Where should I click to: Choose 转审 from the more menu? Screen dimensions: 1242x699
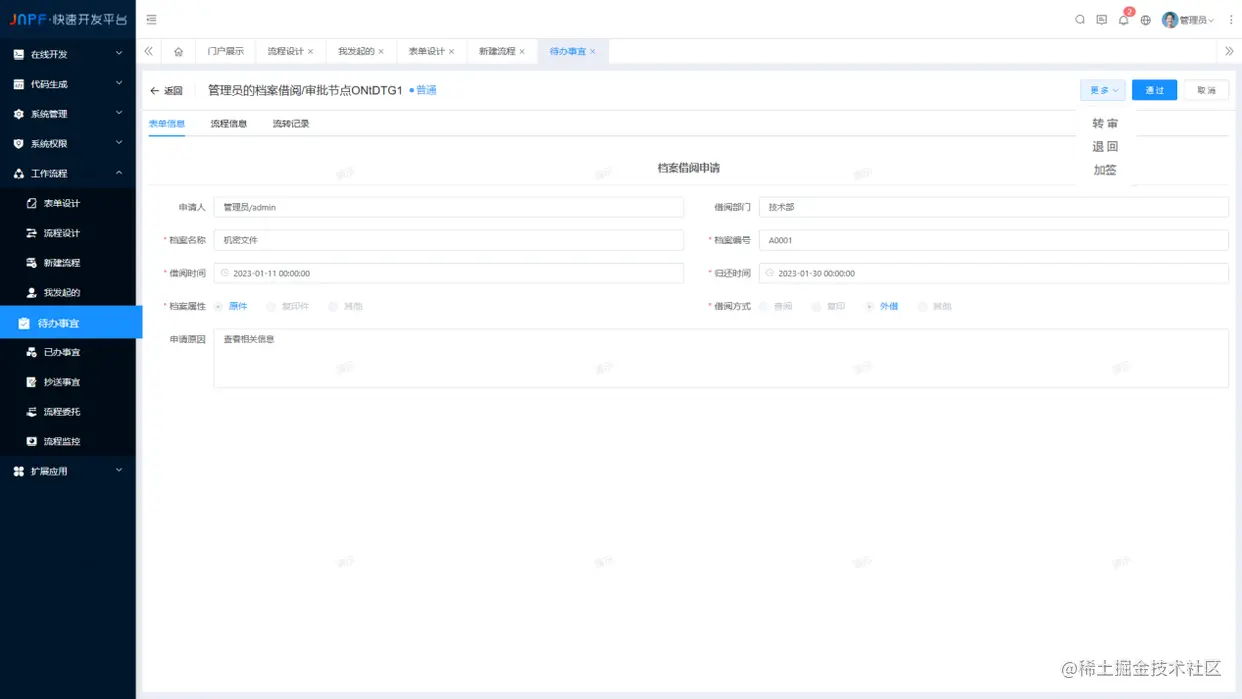point(1105,123)
